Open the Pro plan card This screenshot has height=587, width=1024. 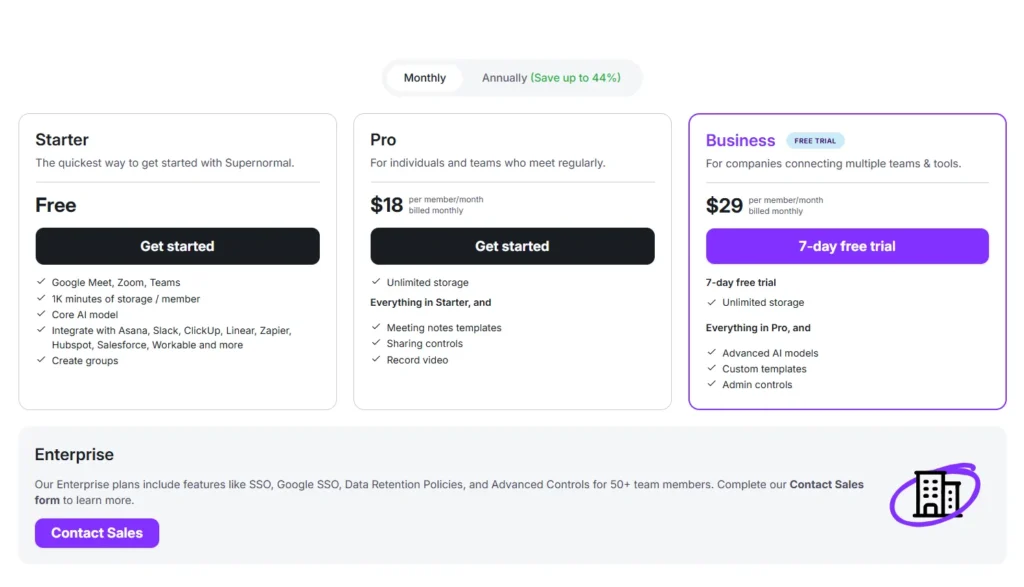point(512,260)
